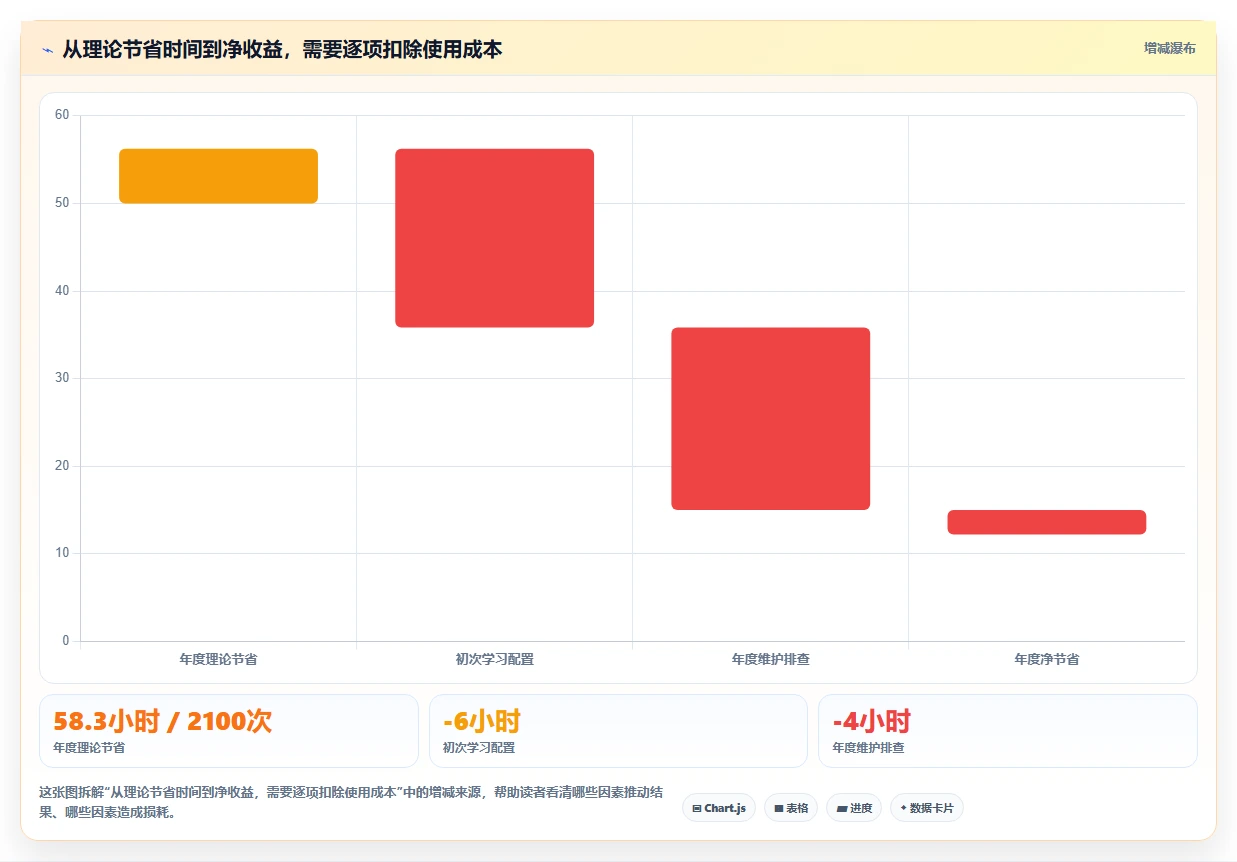Click the red 年度维护排查 bar
The image size is (1237, 862).
tap(770, 419)
